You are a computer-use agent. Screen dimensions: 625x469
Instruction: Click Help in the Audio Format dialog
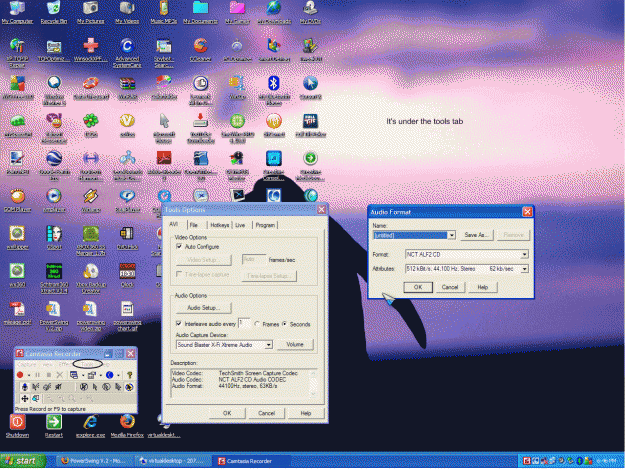483,287
